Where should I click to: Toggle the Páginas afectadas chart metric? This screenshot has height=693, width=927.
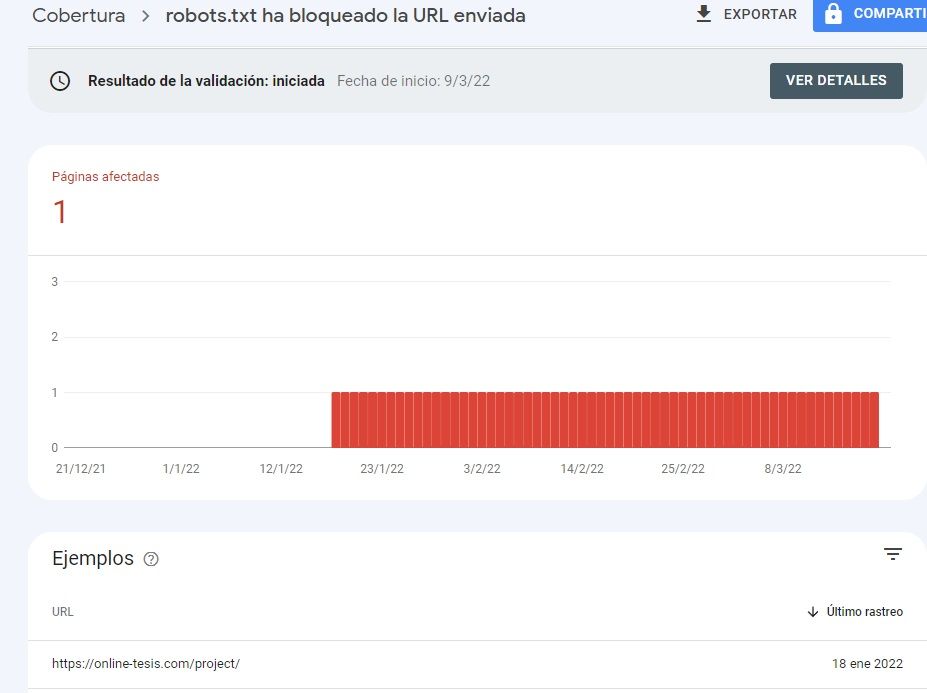[105, 177]
